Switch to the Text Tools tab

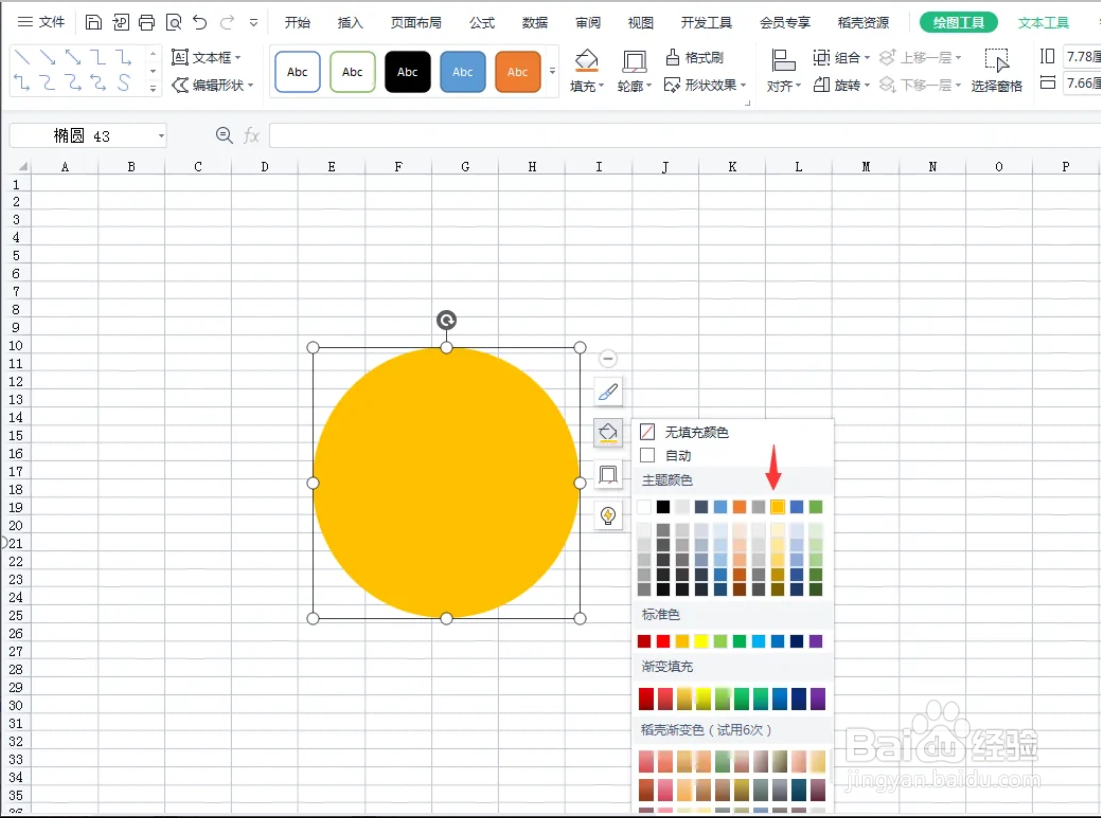click(1043, 22)
